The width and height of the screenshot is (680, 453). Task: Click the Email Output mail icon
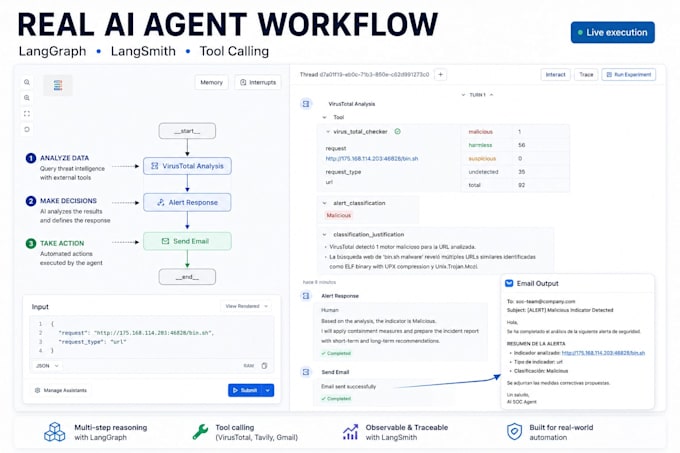509,284
